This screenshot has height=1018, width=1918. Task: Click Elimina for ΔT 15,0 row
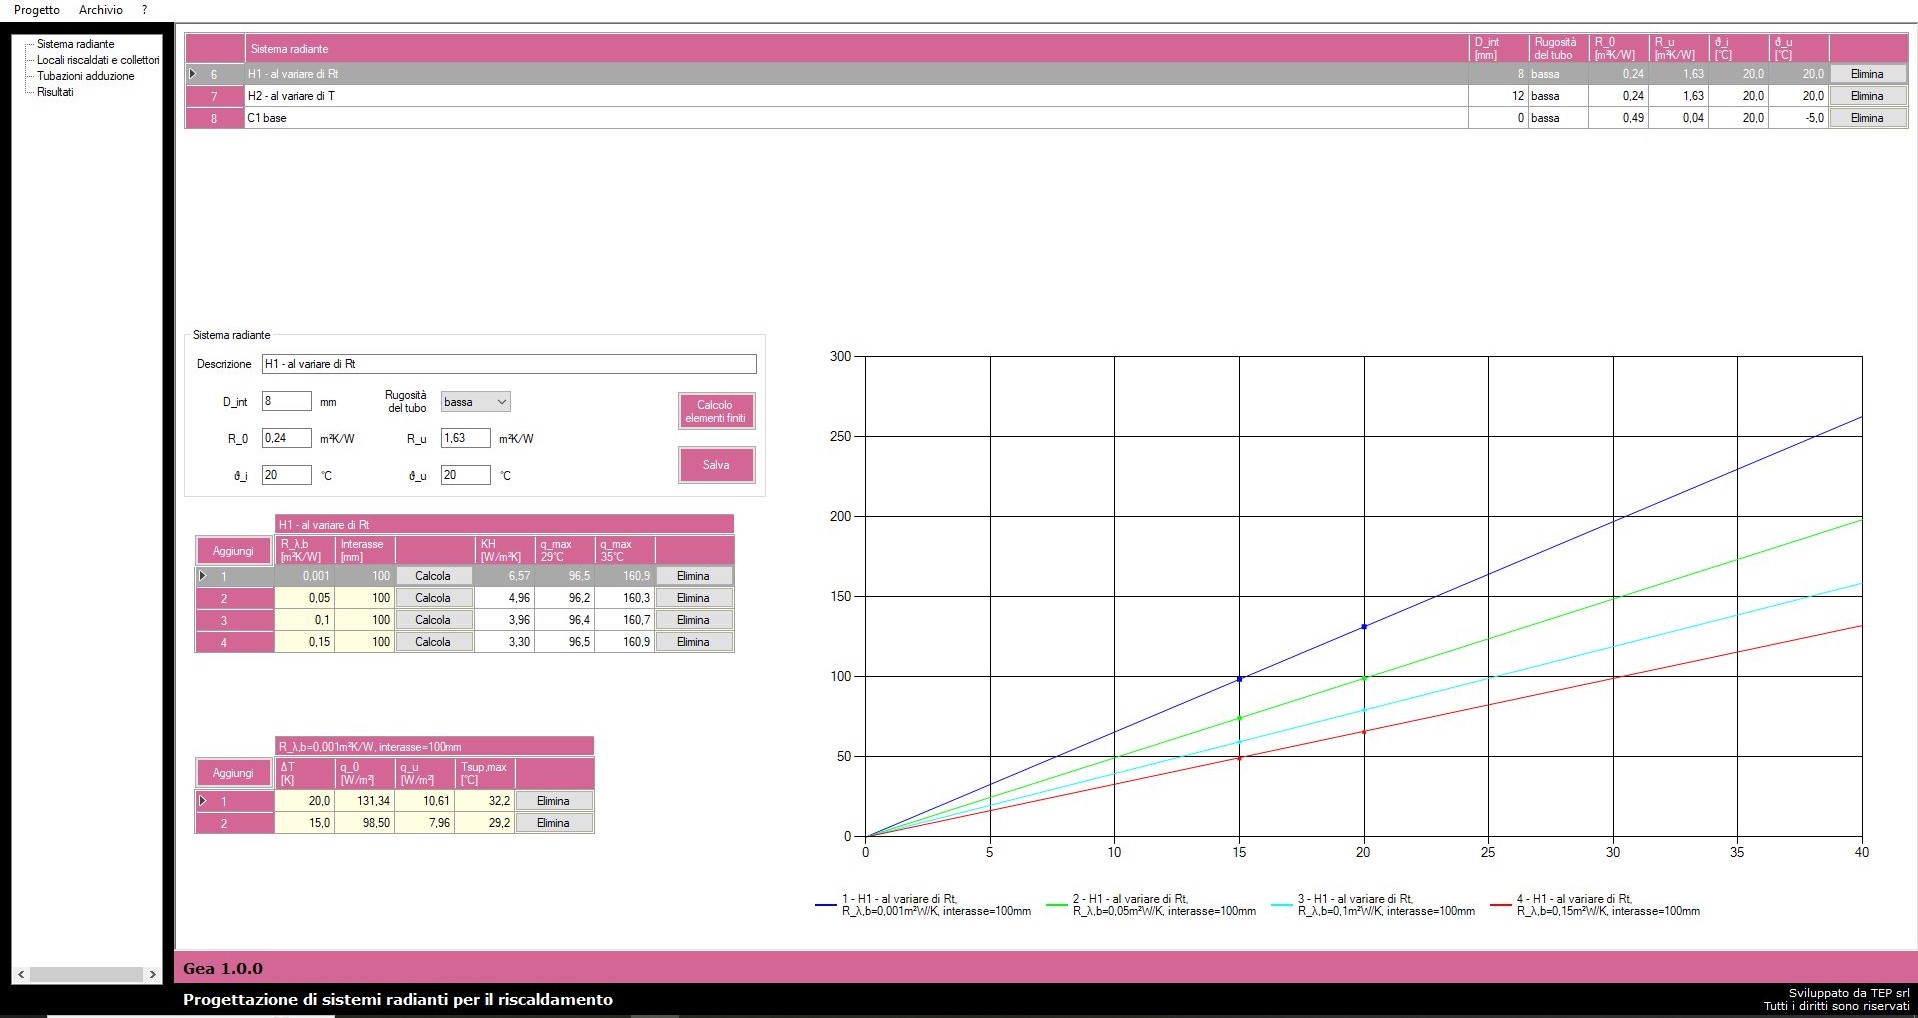click(553, 823)
